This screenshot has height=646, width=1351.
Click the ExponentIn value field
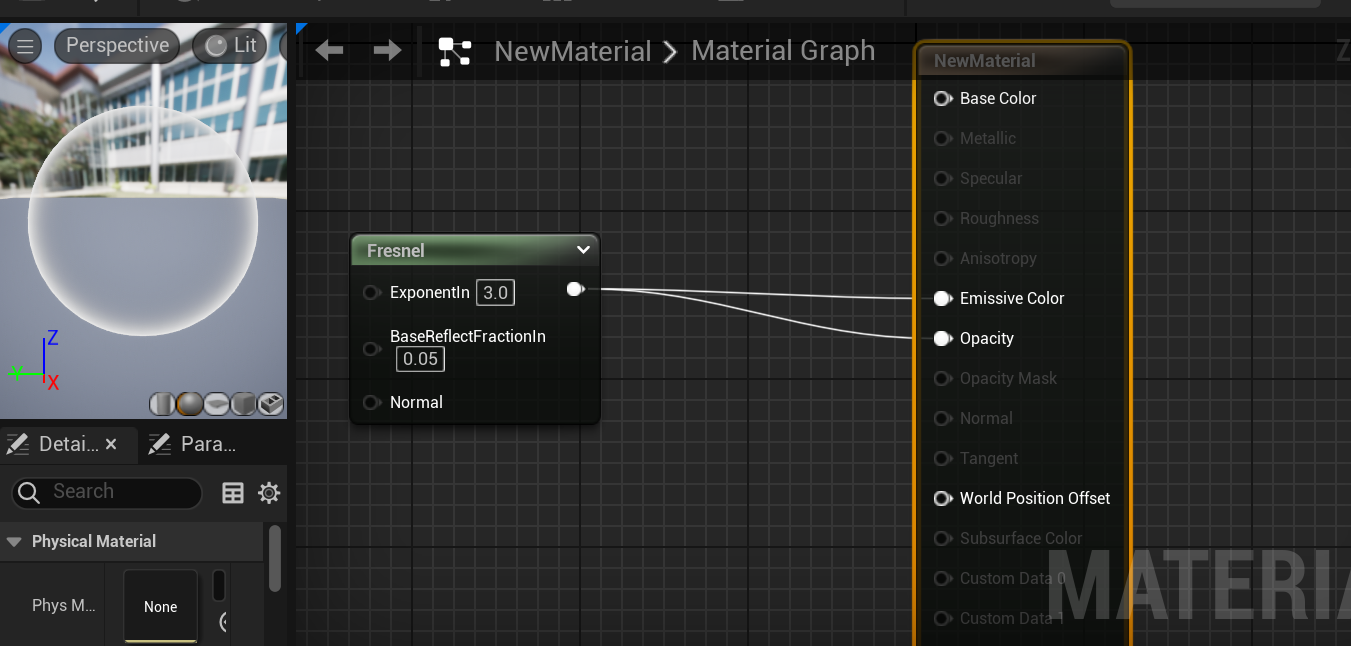495,293
